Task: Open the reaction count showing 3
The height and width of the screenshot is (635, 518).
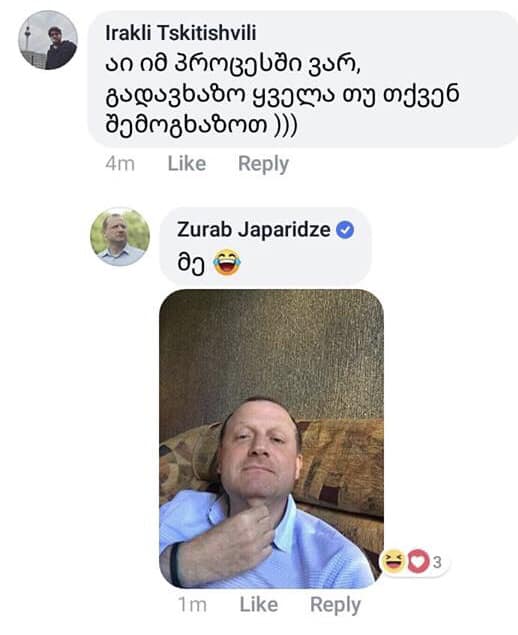Action: 437,562
